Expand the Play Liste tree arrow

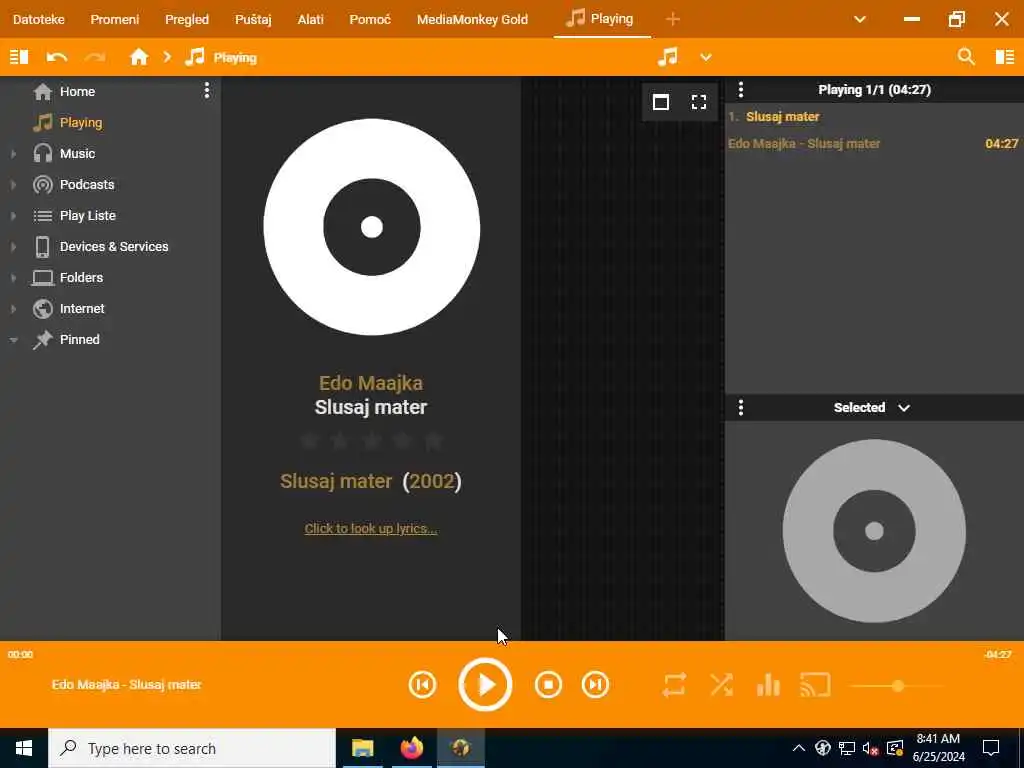(13, 216)
